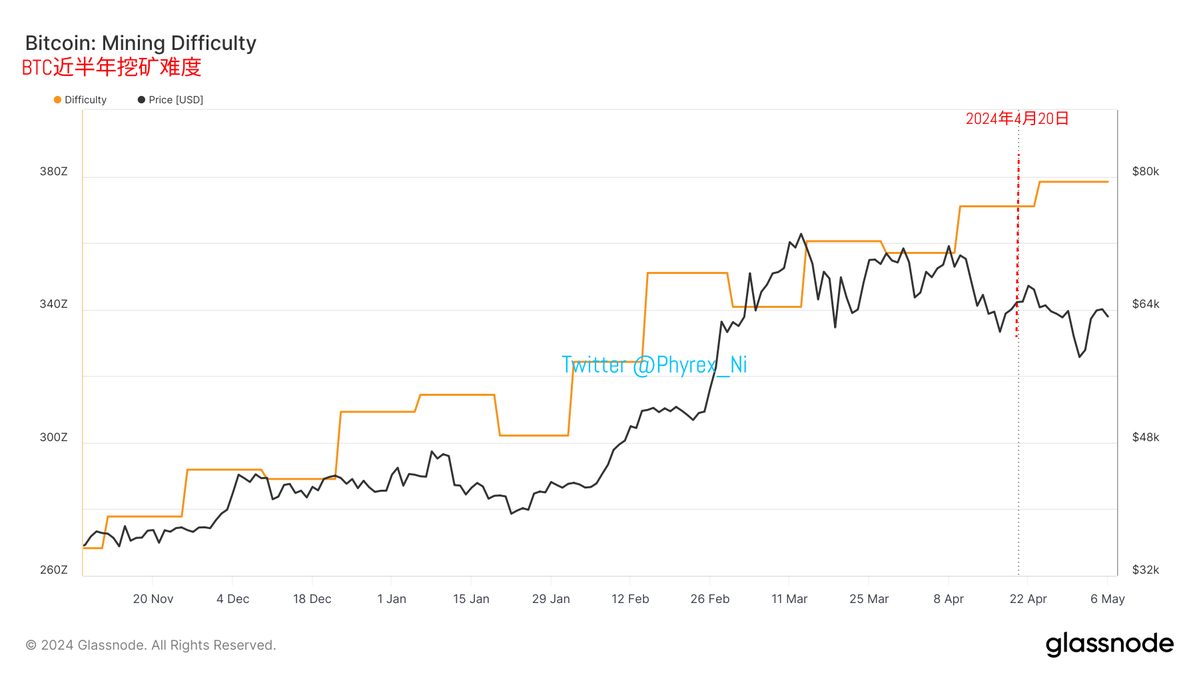Click the 260Z difficulty axis label

54,570
